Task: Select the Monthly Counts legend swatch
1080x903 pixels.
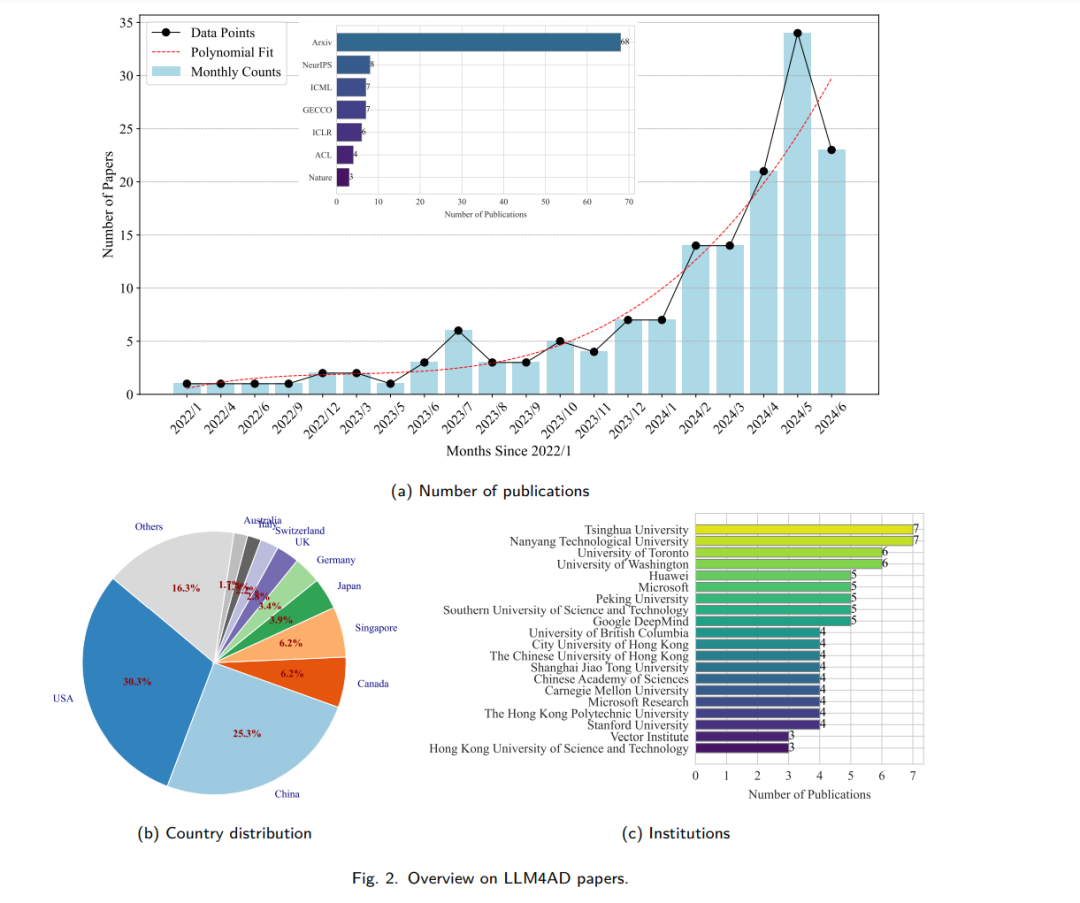Action: point(166,72)
